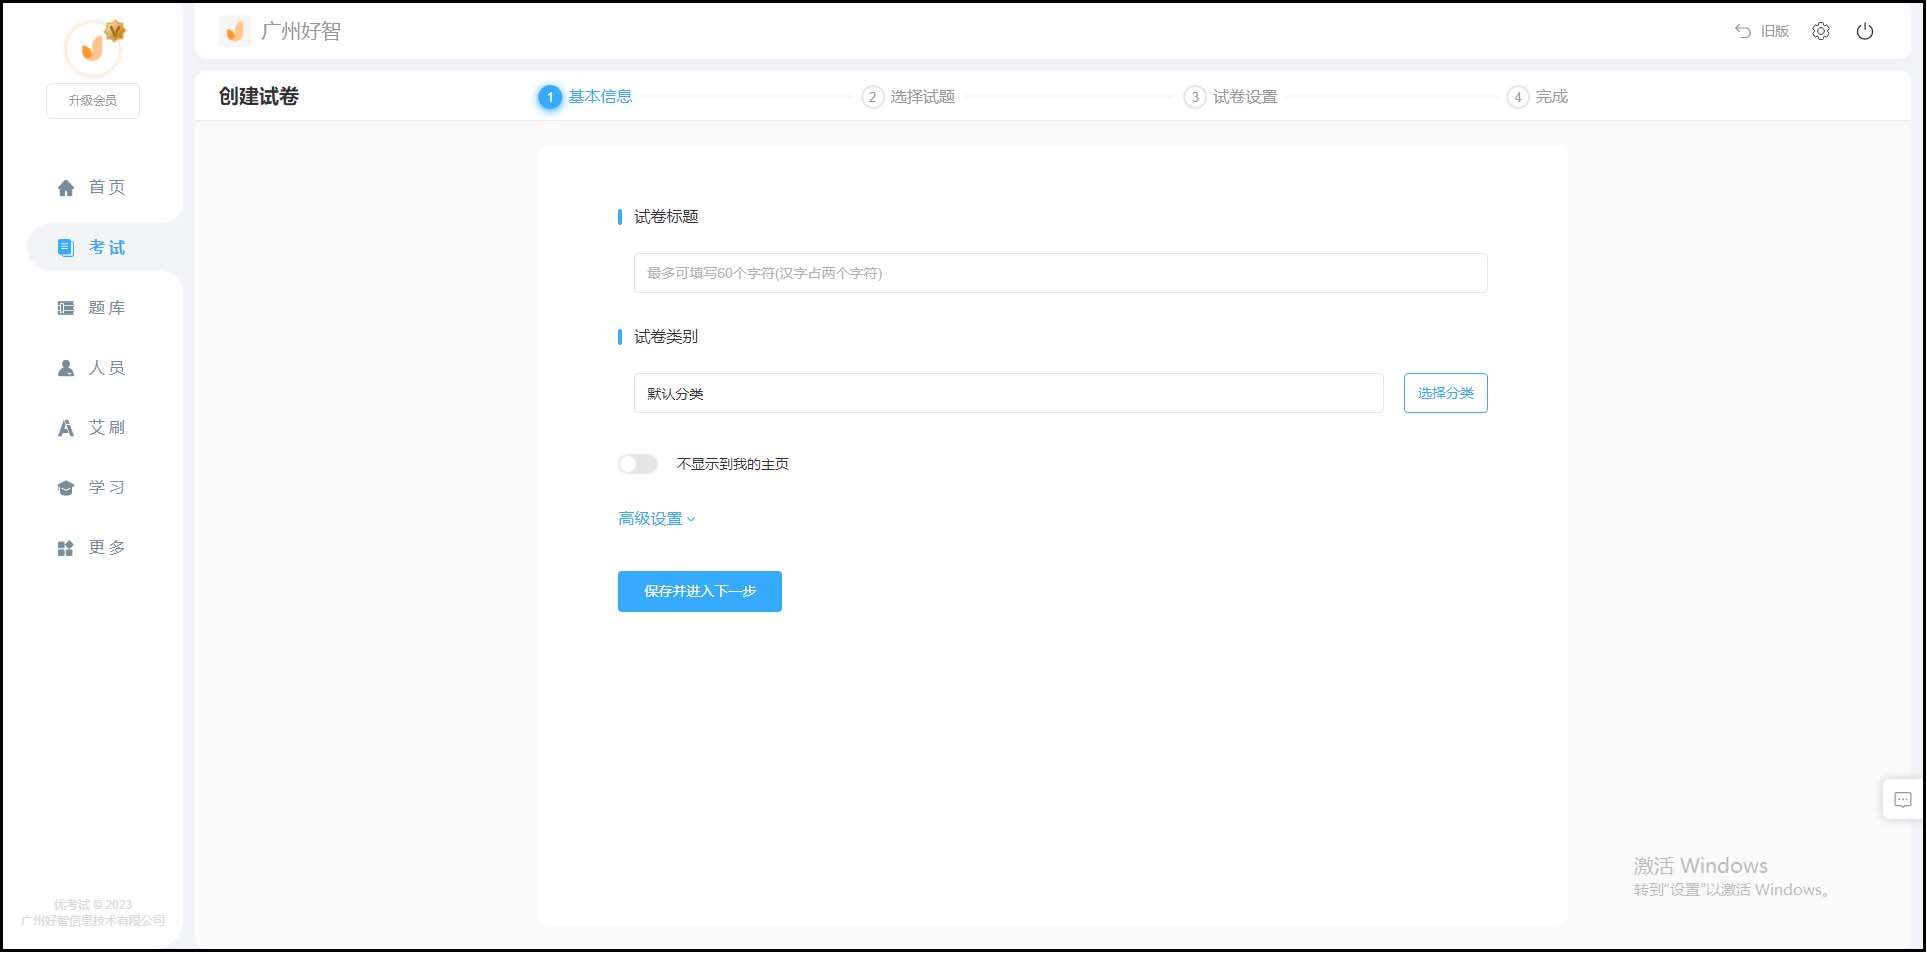Open the 首页 home icon in sidebar
Viewport: 1927px width, 954px height.
pos(65,187)
